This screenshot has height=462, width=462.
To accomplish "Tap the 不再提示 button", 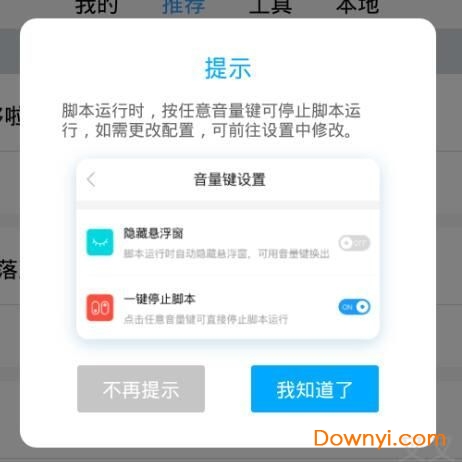I will [141, 389].
